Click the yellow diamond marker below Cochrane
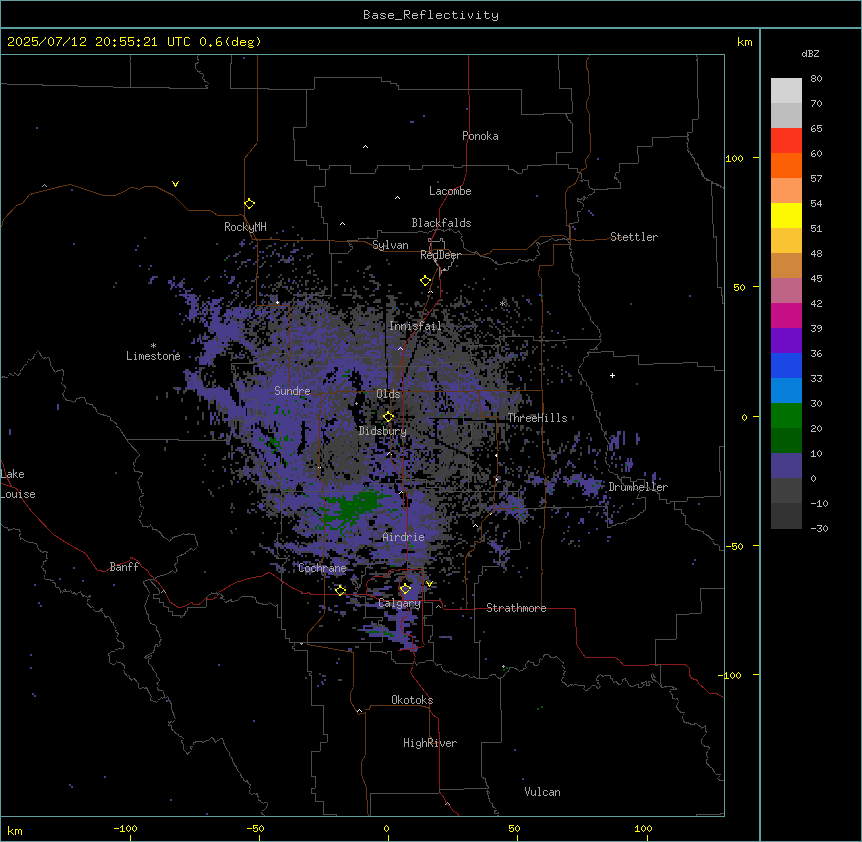862x842 pixels. [x=340, y=590]
